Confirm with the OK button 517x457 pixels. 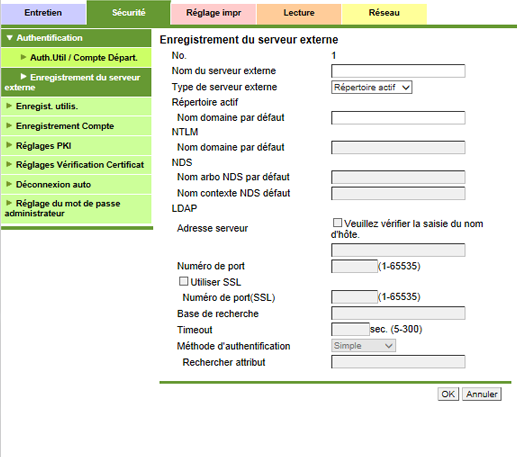pos(448,394)
